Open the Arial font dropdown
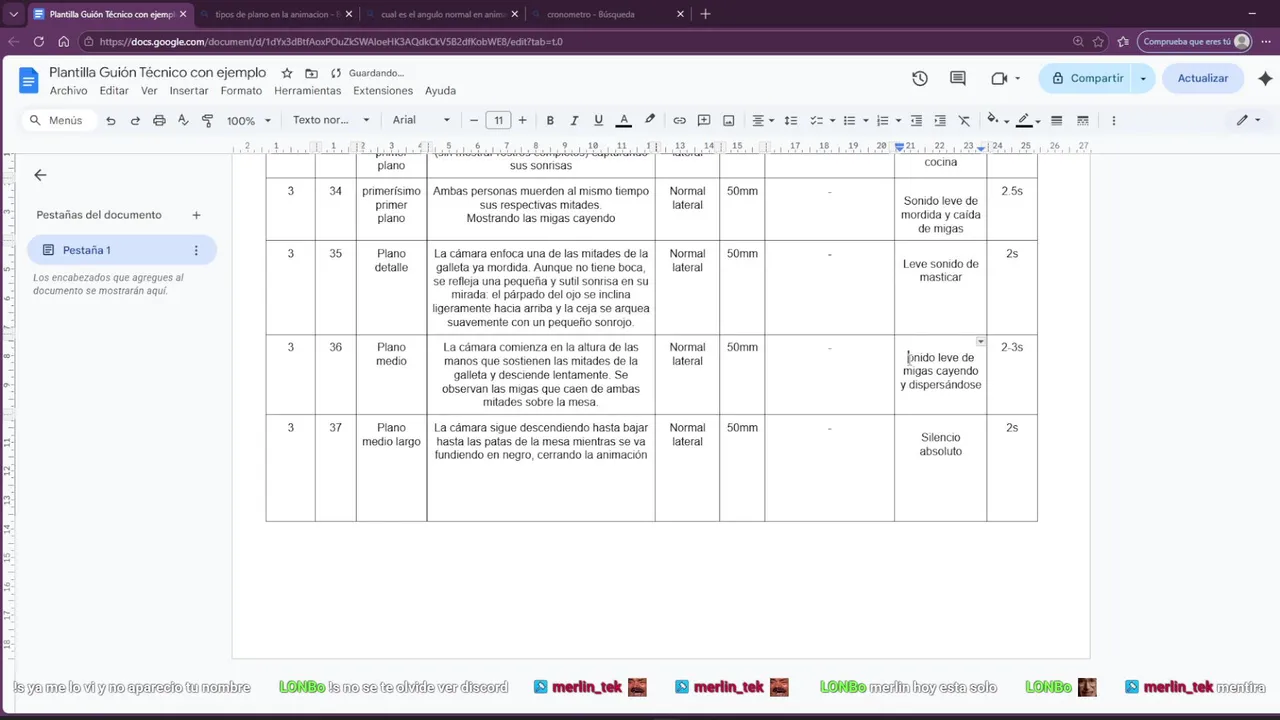 point(421,120)
